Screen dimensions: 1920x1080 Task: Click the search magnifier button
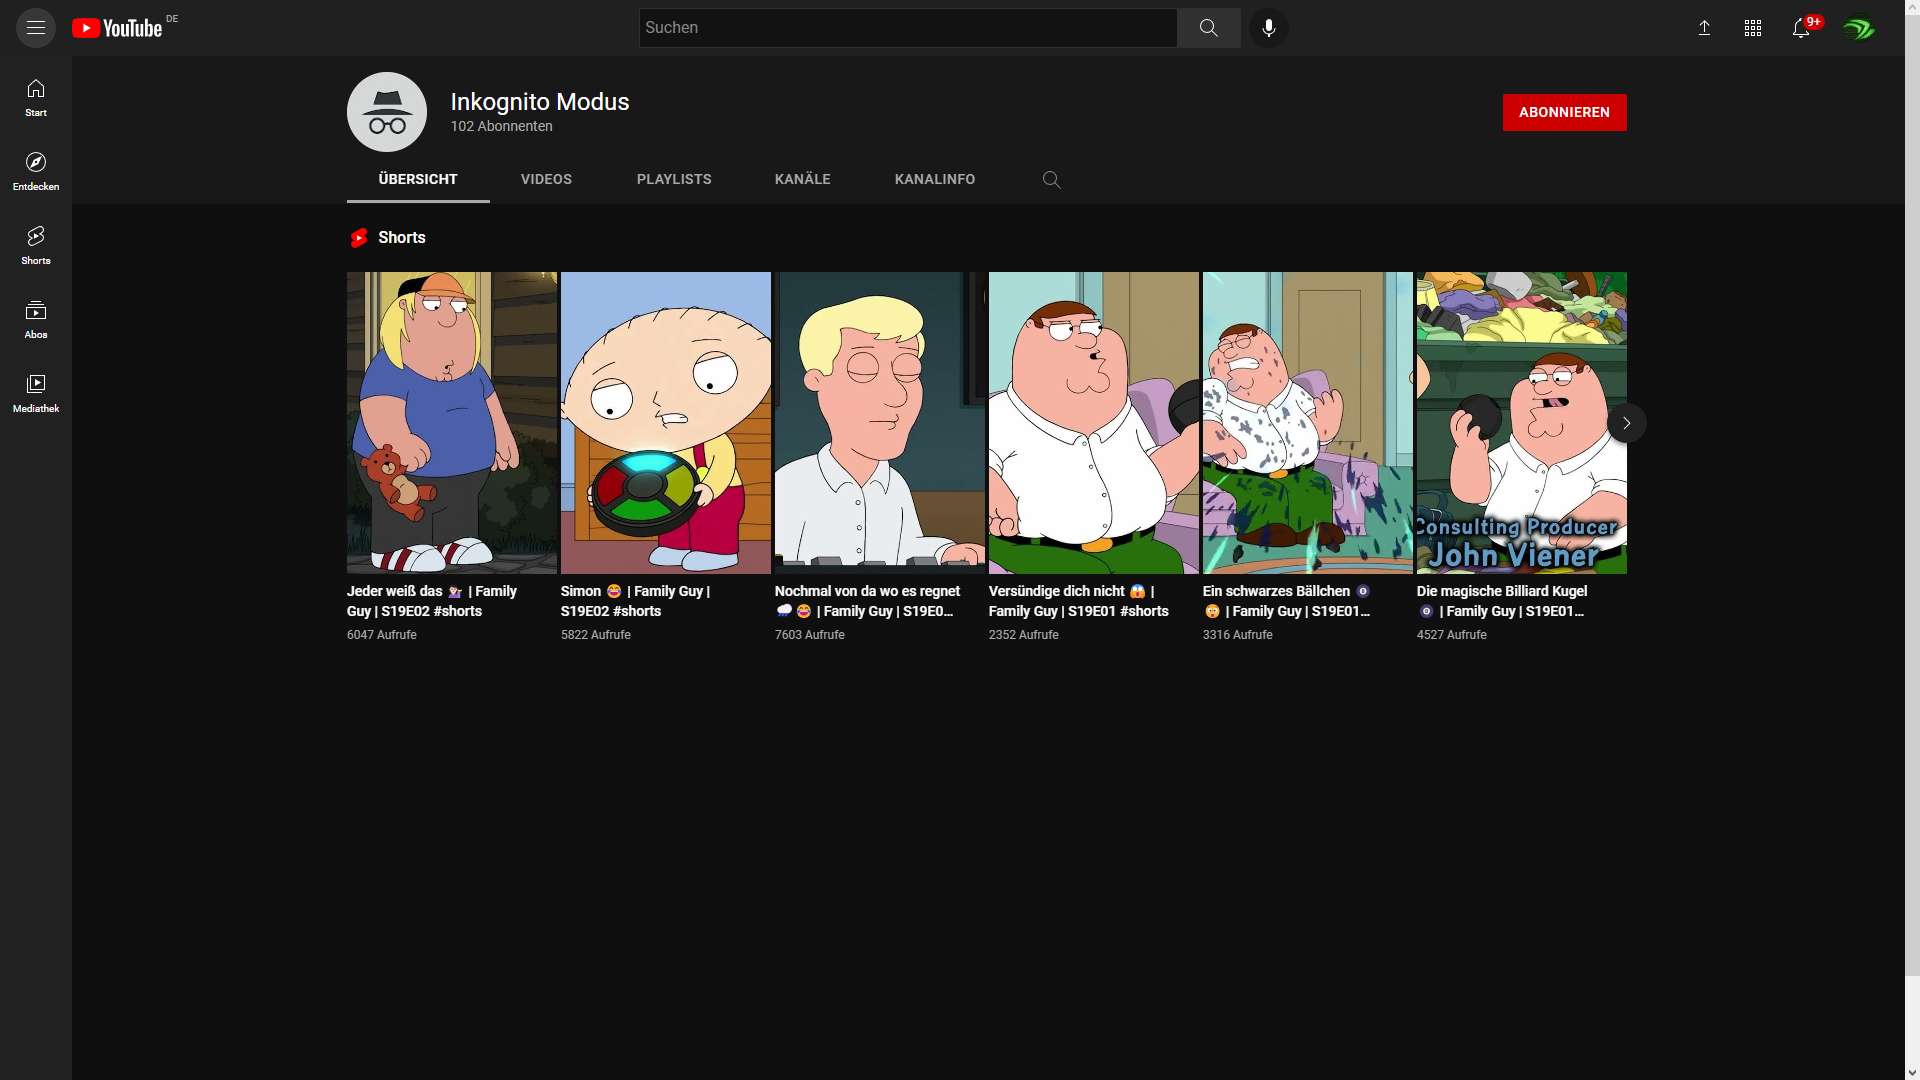click(1208, 28)
